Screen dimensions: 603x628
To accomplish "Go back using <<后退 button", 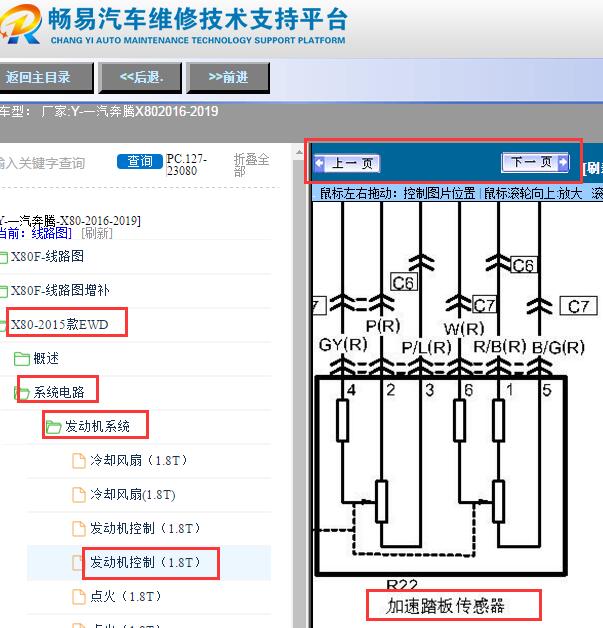I will click(x=140, y=77).
